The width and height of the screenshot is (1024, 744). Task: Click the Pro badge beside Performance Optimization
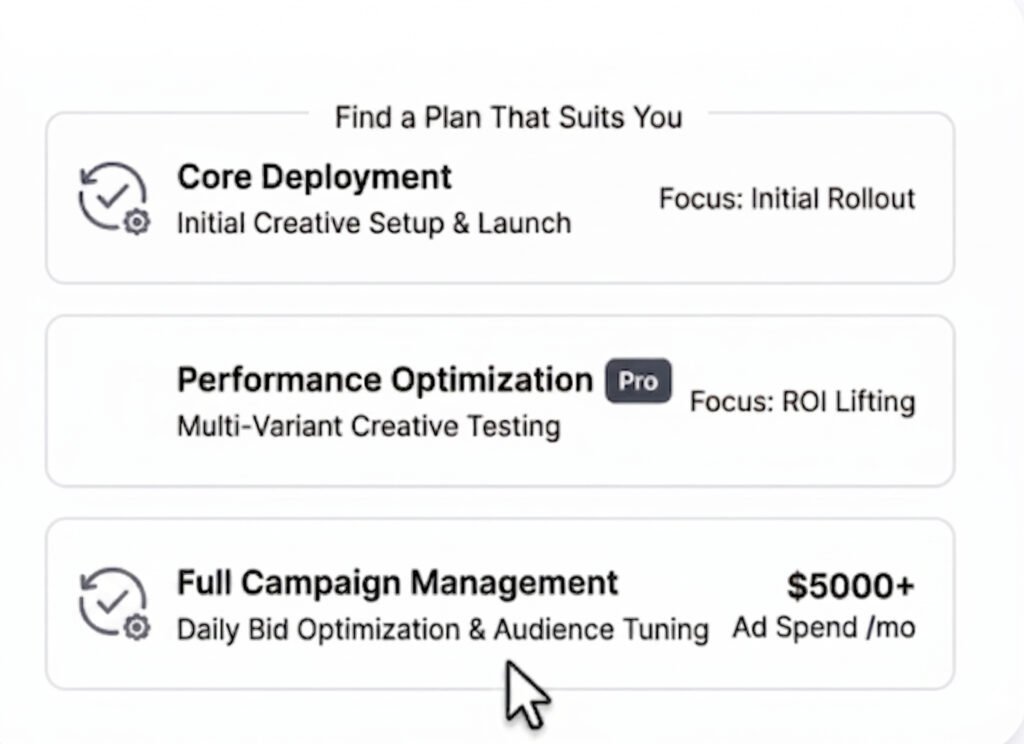(638, 381)
